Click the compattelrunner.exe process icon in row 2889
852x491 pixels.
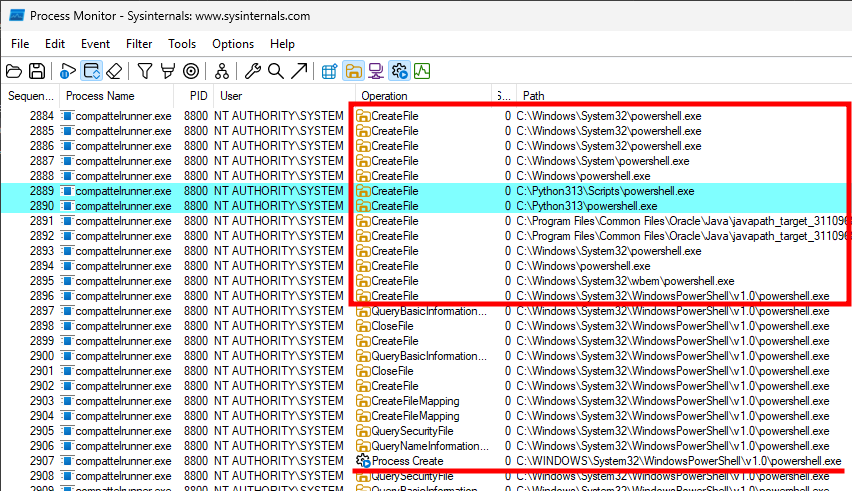click(x=67, y=191)
